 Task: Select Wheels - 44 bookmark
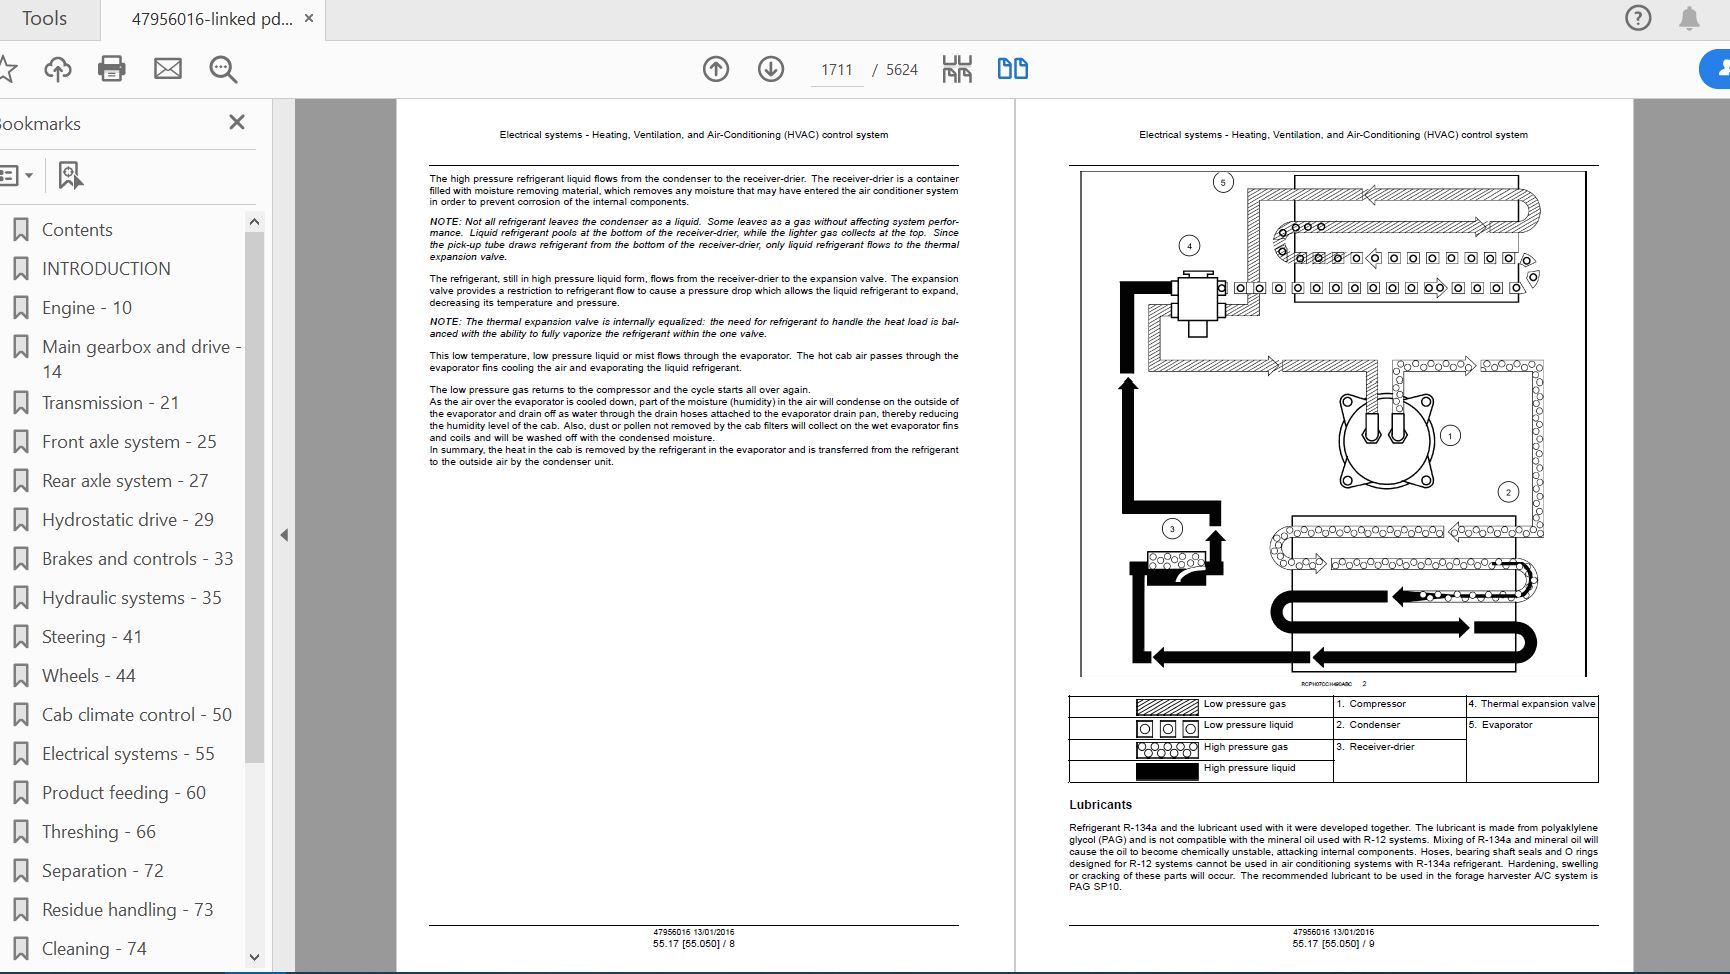pos(89,676)
